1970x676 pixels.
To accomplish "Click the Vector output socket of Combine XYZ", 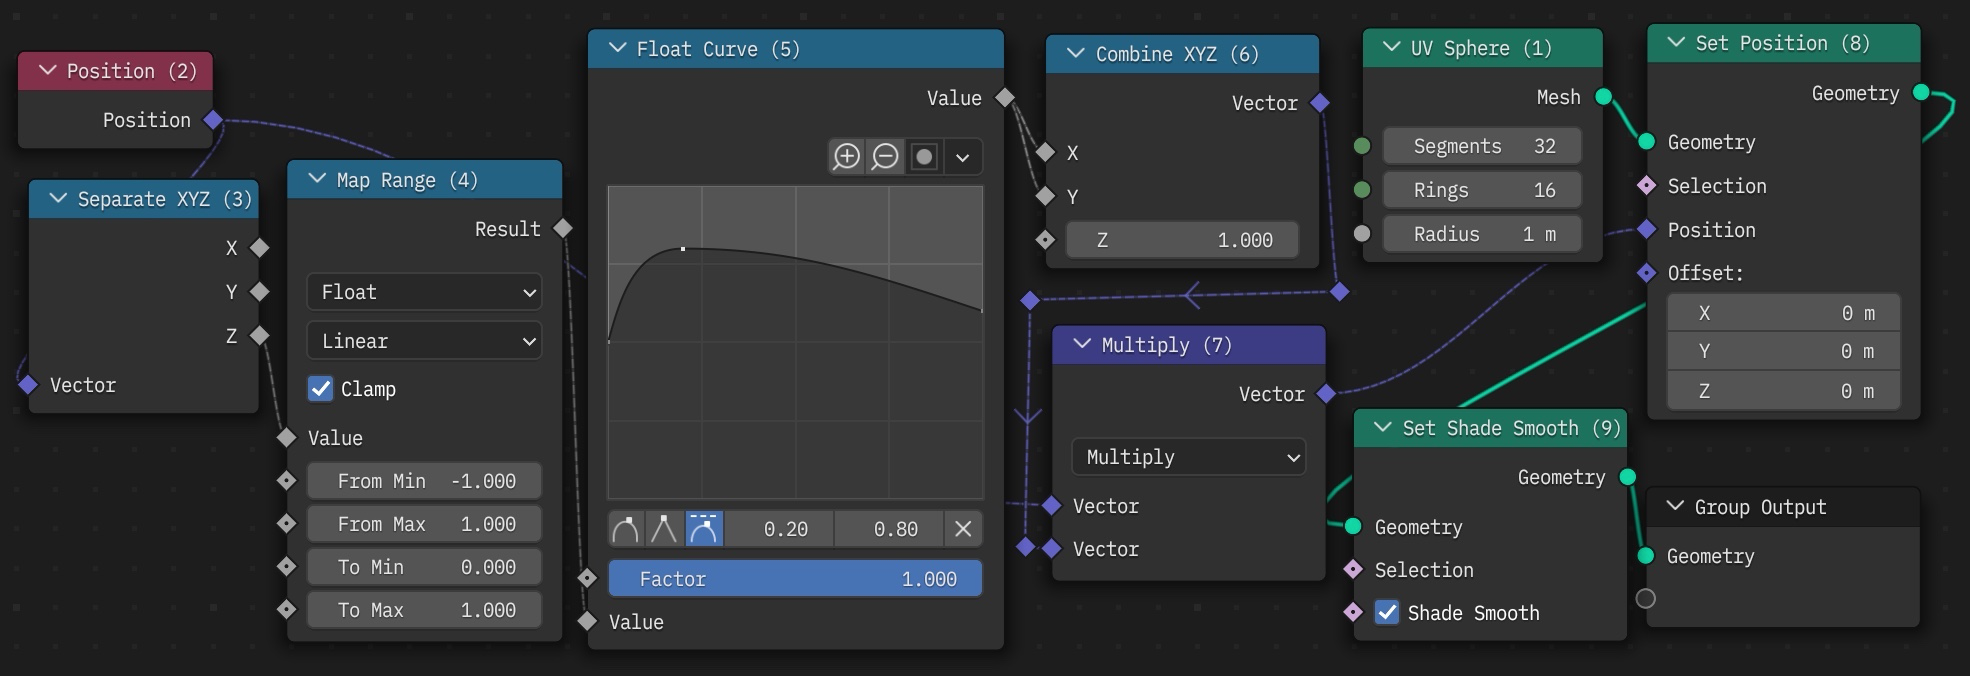I will click(1320, 103).
